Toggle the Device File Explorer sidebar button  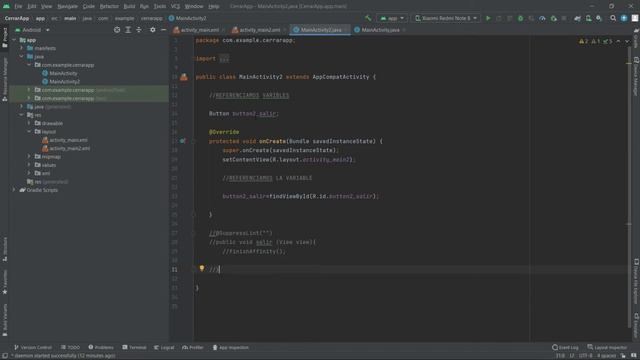[636, 282]
